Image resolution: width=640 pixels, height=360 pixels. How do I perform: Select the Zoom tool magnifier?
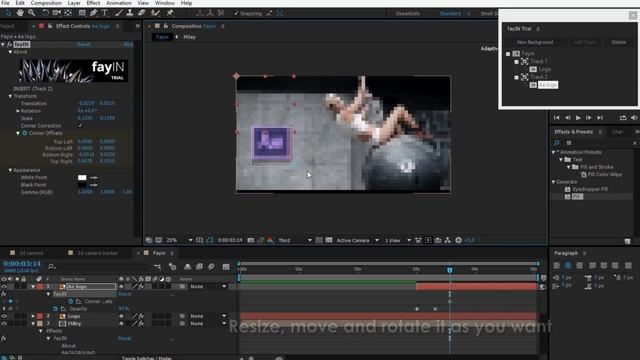31,13
